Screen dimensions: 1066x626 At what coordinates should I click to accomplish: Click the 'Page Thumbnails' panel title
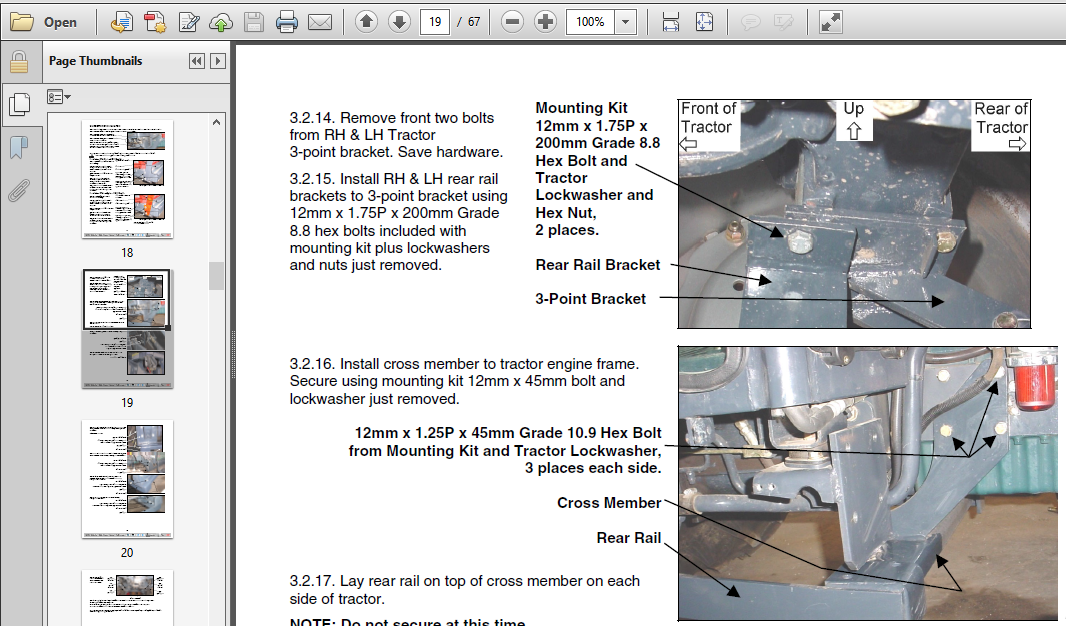coord(95,61)
